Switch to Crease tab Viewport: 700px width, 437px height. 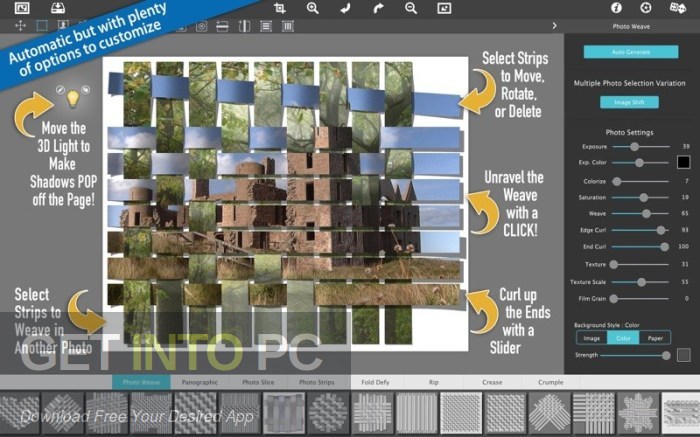pos(492,382)
